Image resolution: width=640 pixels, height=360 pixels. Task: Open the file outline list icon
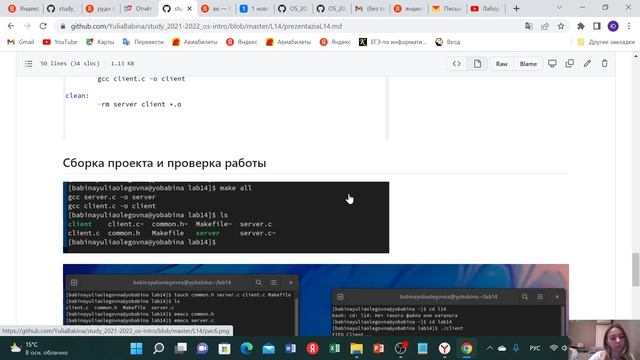(28, 64)
